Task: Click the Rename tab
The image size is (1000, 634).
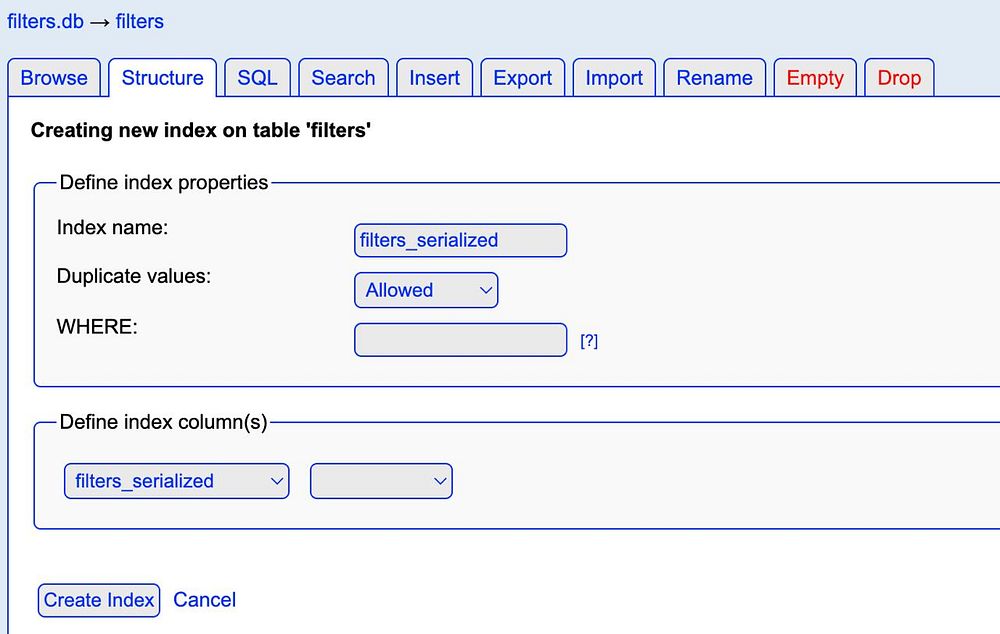Action: point(714,78)
